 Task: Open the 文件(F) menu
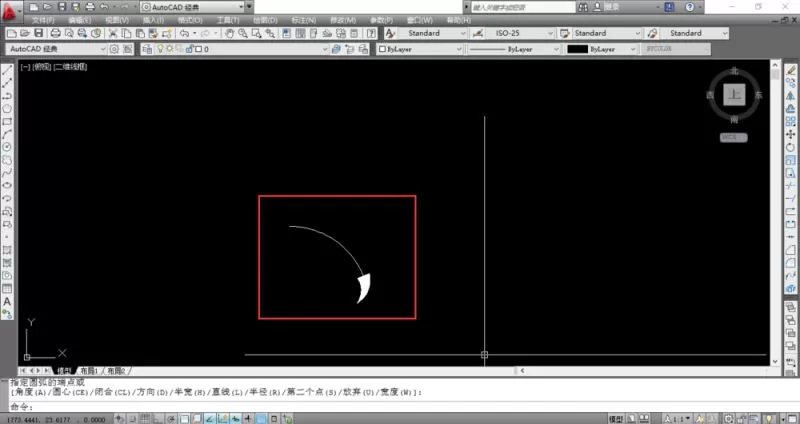[x=43, y=20]
